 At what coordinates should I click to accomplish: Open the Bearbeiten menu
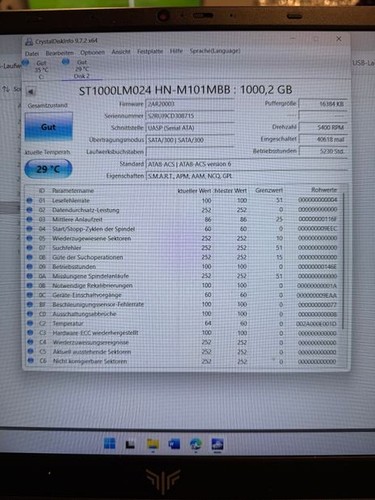(x=60, y=53)
